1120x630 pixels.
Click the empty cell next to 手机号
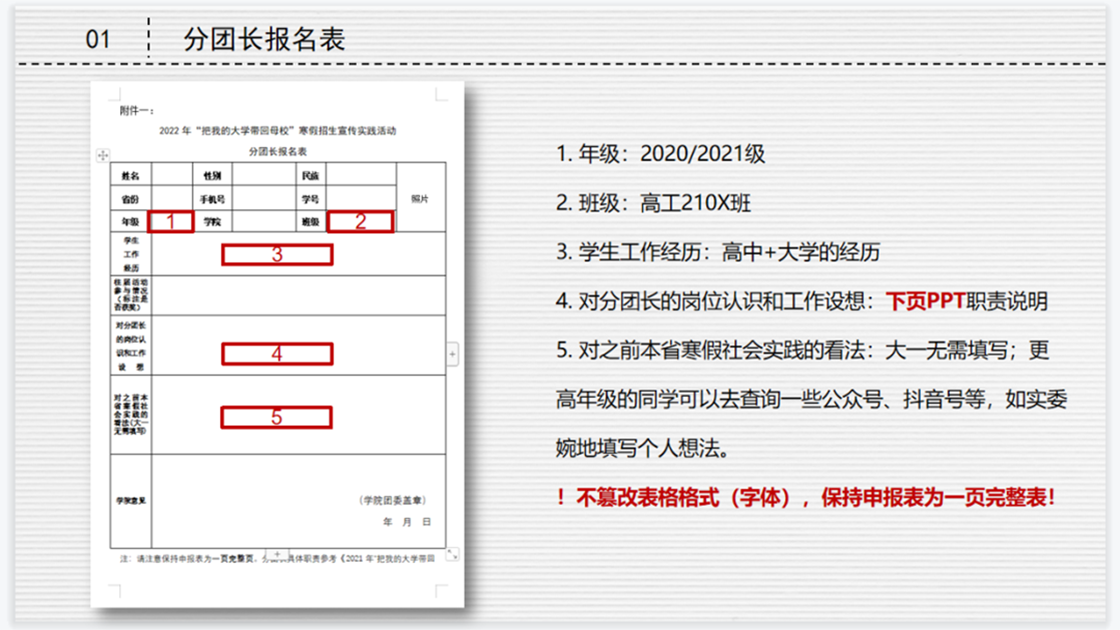[x=264, y=198]
